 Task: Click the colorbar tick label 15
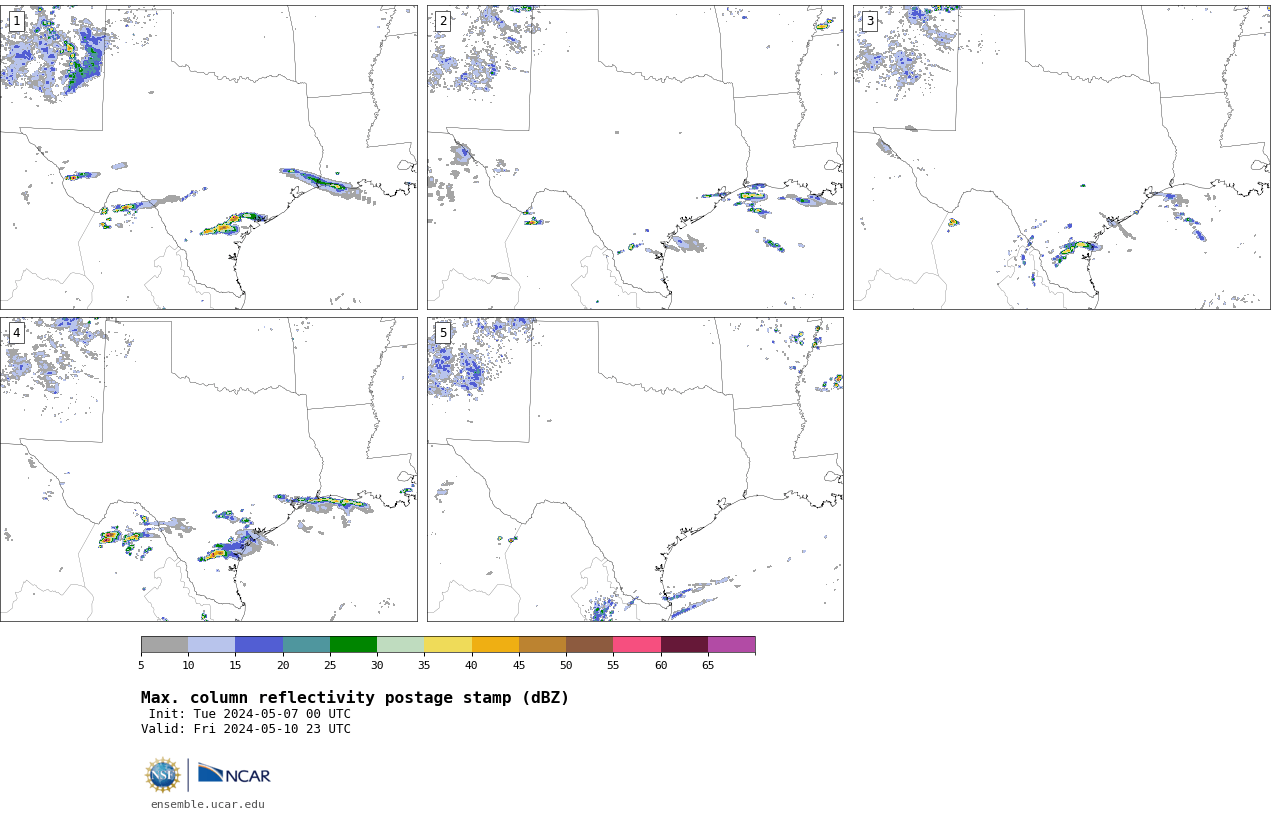(x=236, y=665)
